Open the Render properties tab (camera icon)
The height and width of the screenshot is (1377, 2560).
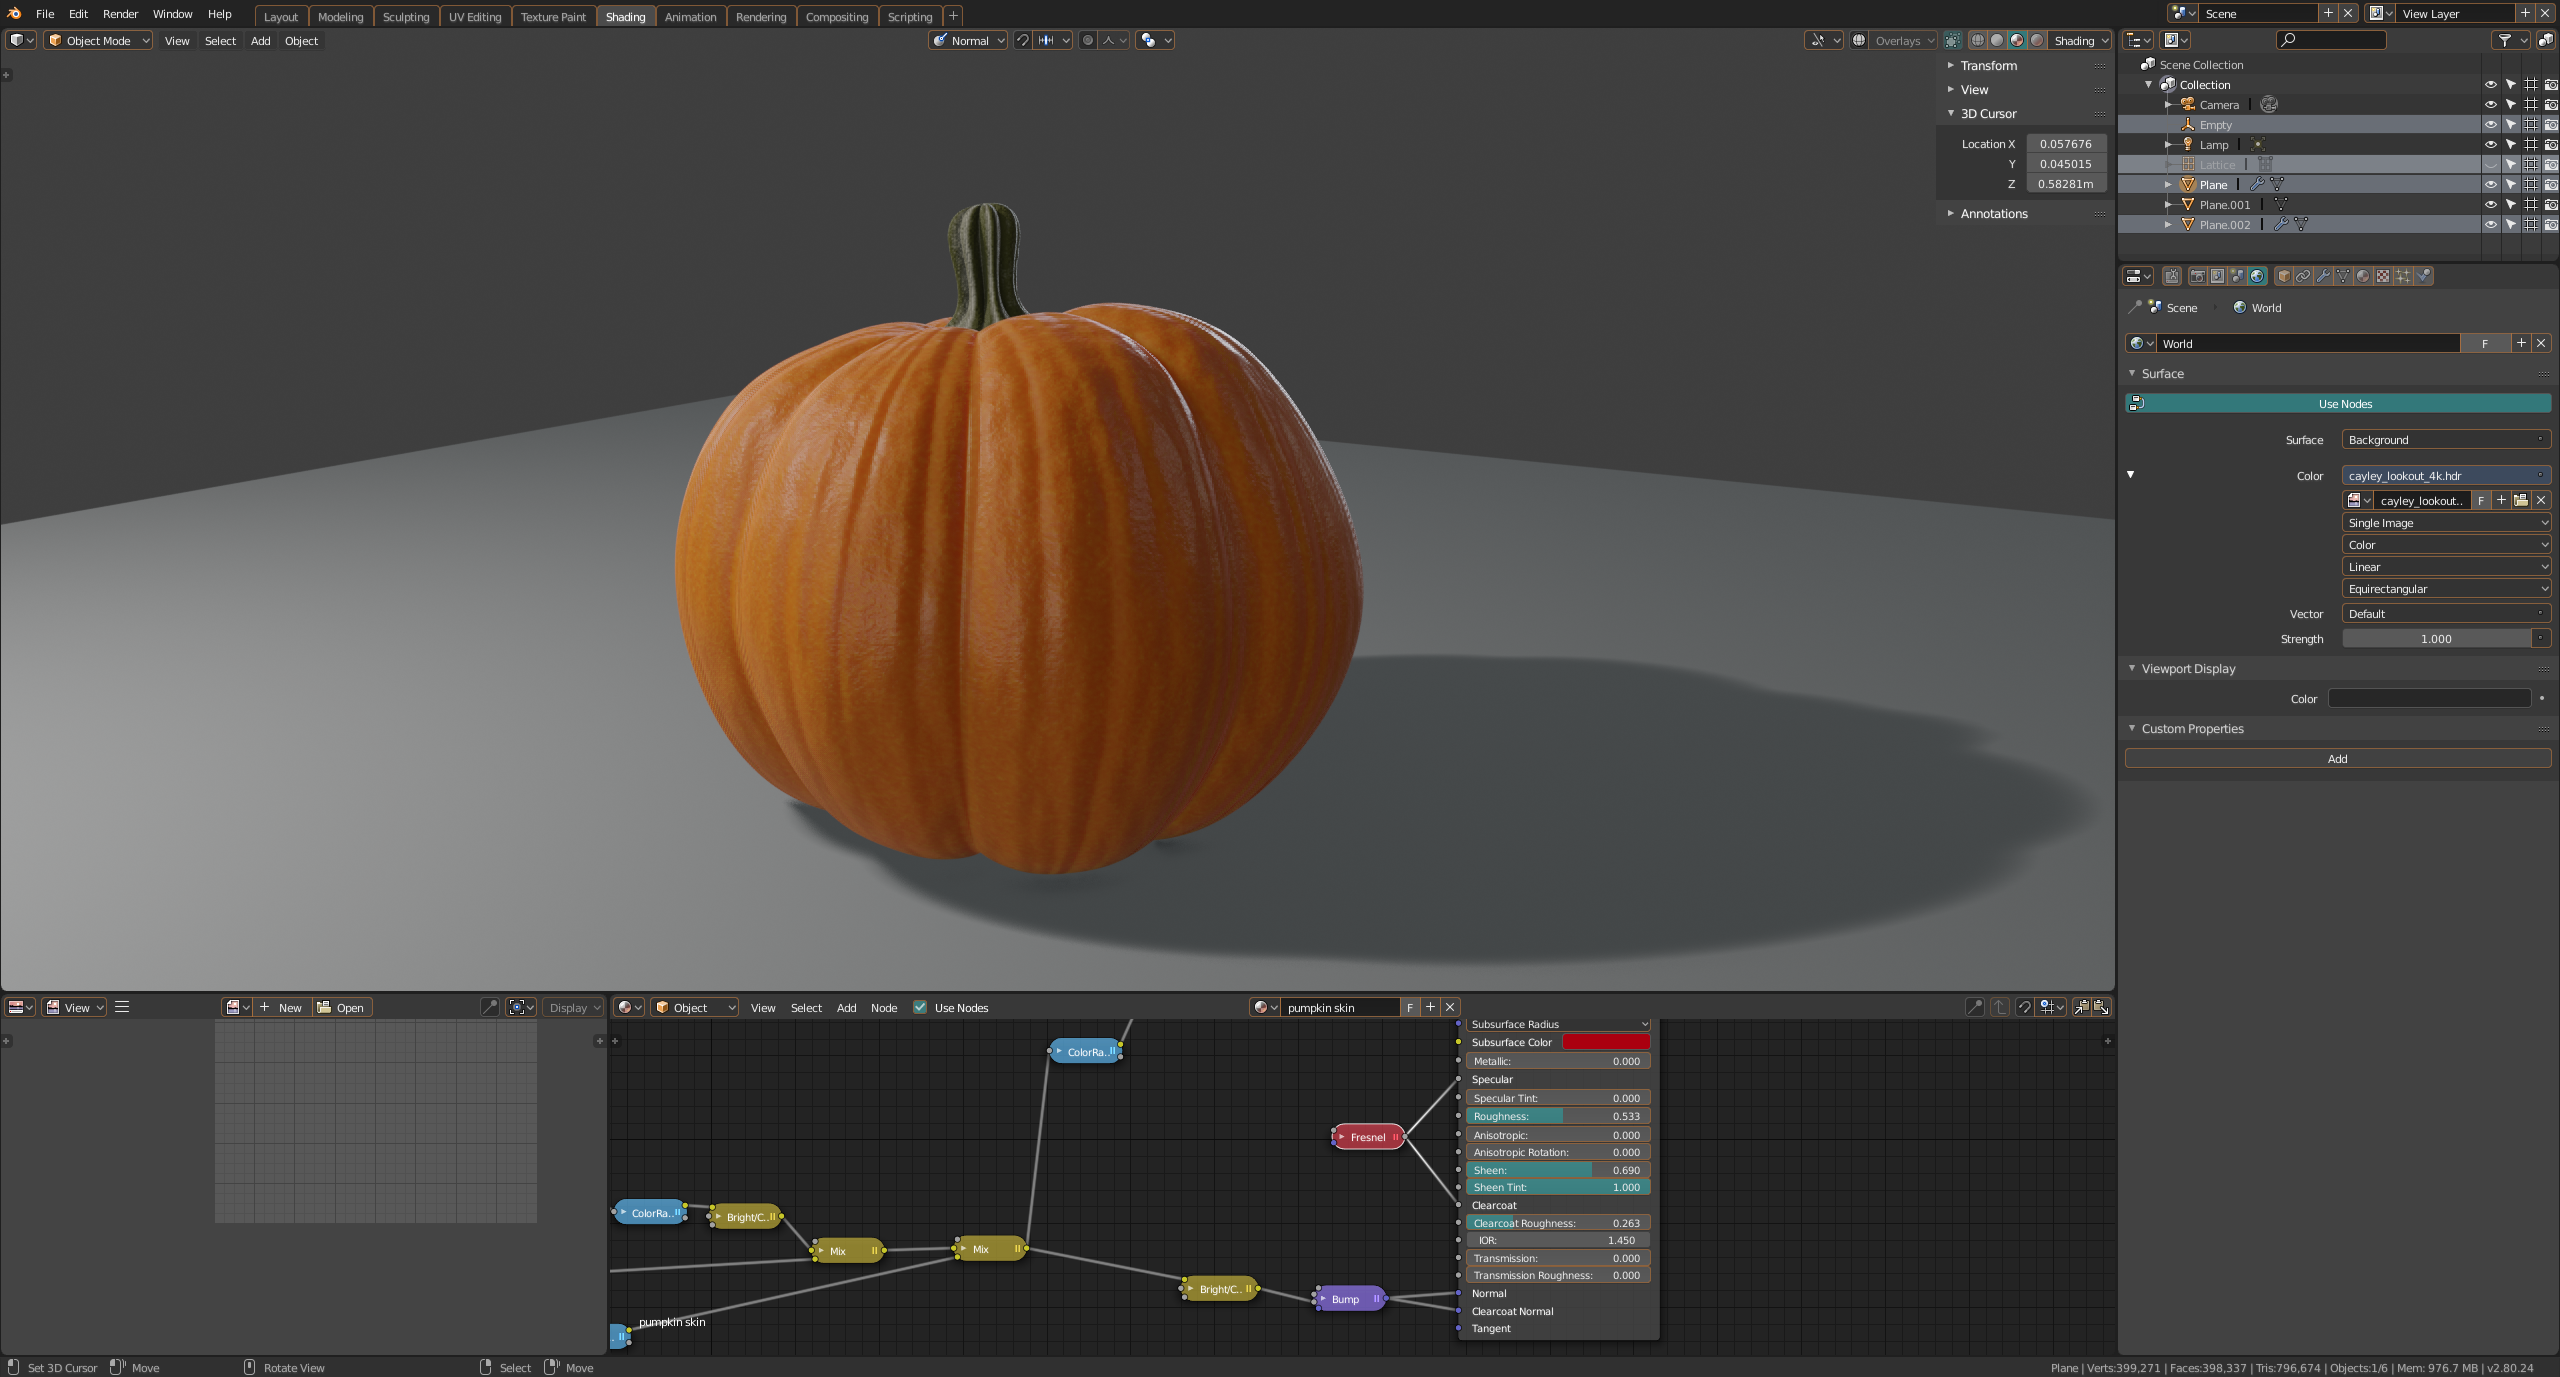pyautogui.click(x=2198, y=276)
